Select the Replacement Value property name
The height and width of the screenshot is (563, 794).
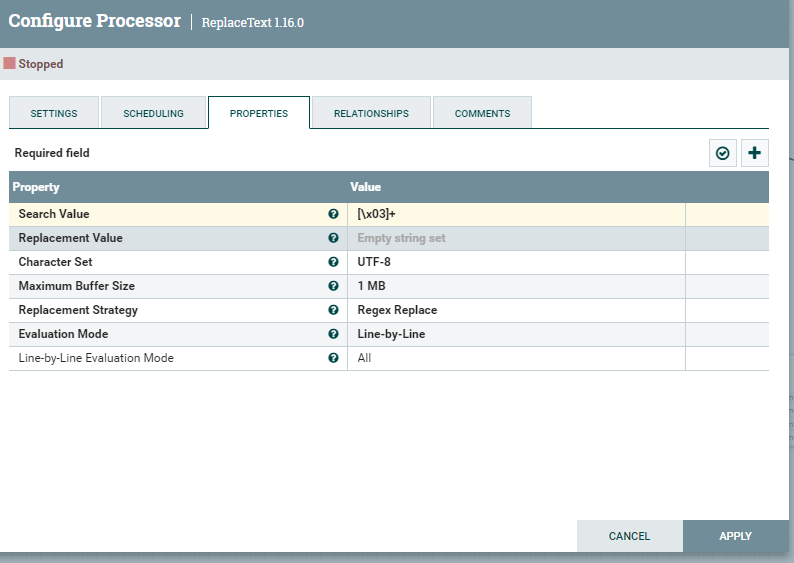[x=70, y=238]
